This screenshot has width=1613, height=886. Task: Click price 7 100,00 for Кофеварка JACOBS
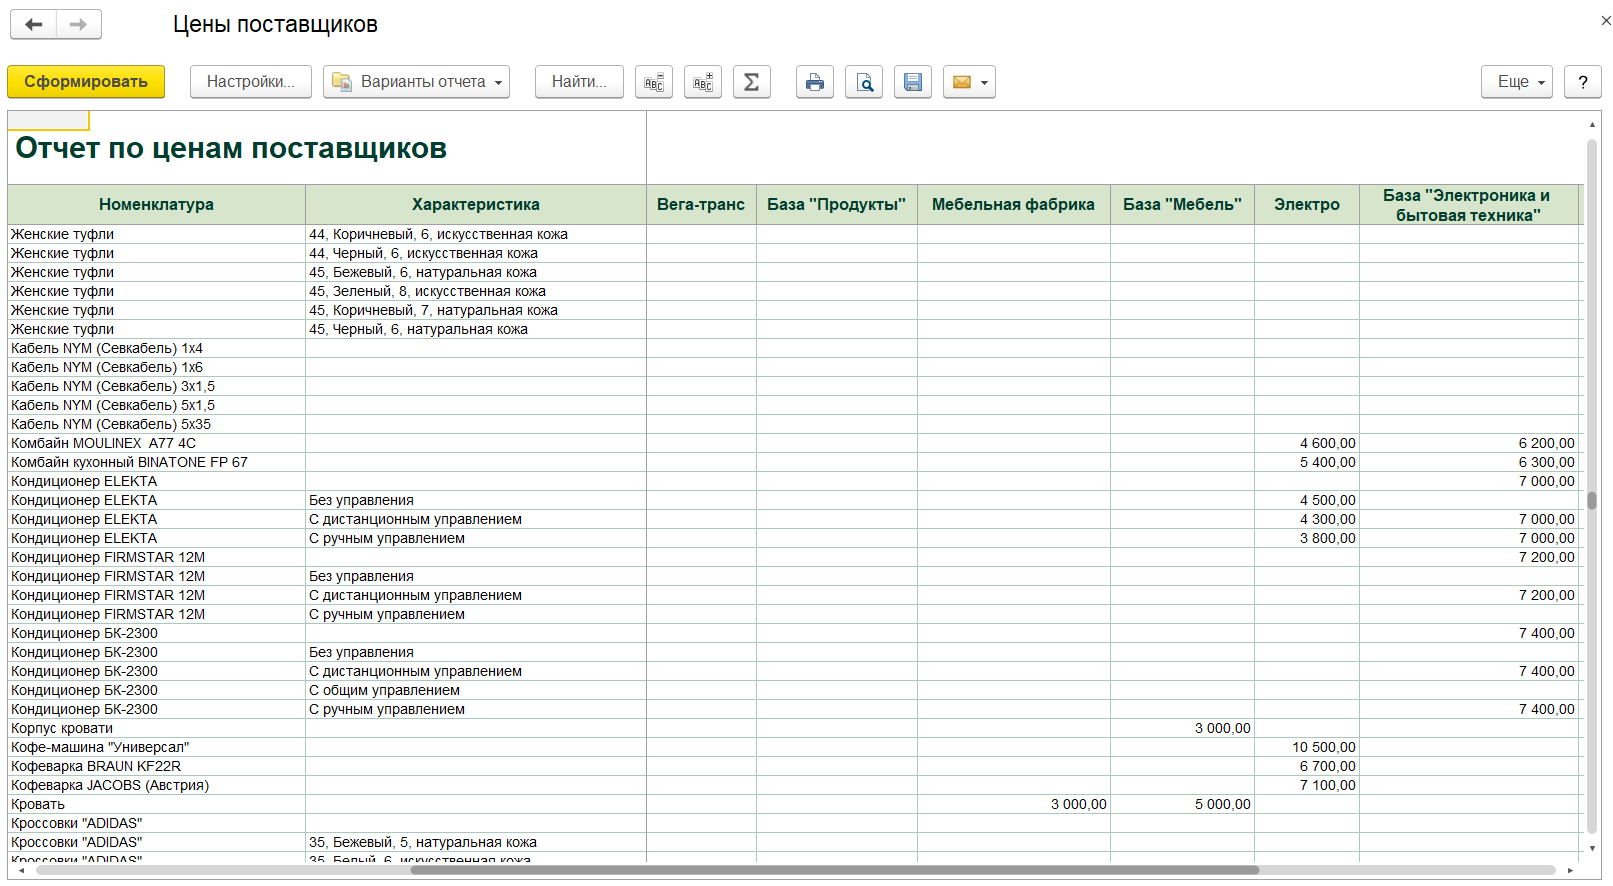[x=1307, y=786]
